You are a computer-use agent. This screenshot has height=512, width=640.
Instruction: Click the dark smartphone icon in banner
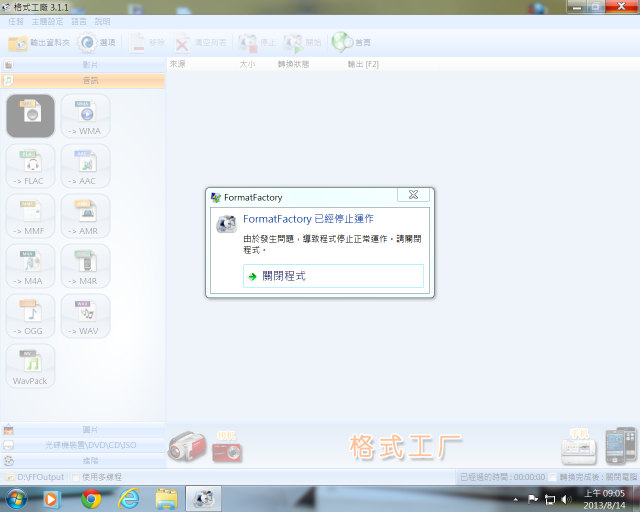620,445
